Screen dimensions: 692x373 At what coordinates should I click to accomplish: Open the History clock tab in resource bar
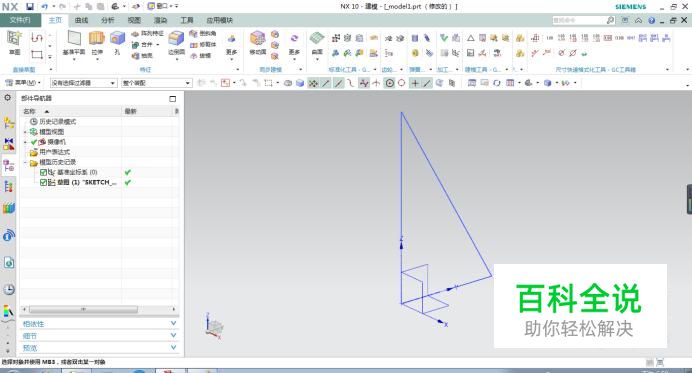(9, 290)
